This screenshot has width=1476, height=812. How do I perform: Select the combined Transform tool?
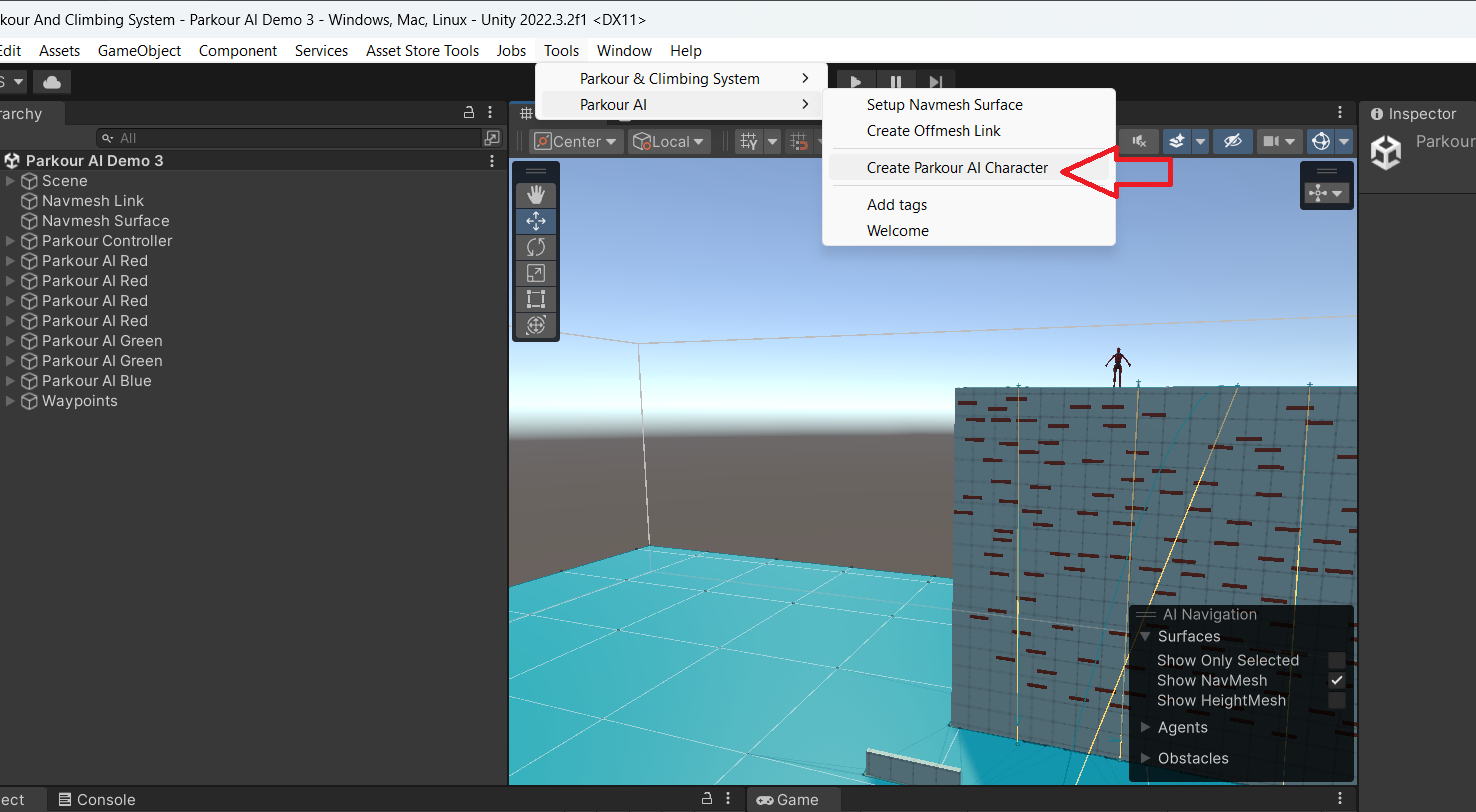536,325
